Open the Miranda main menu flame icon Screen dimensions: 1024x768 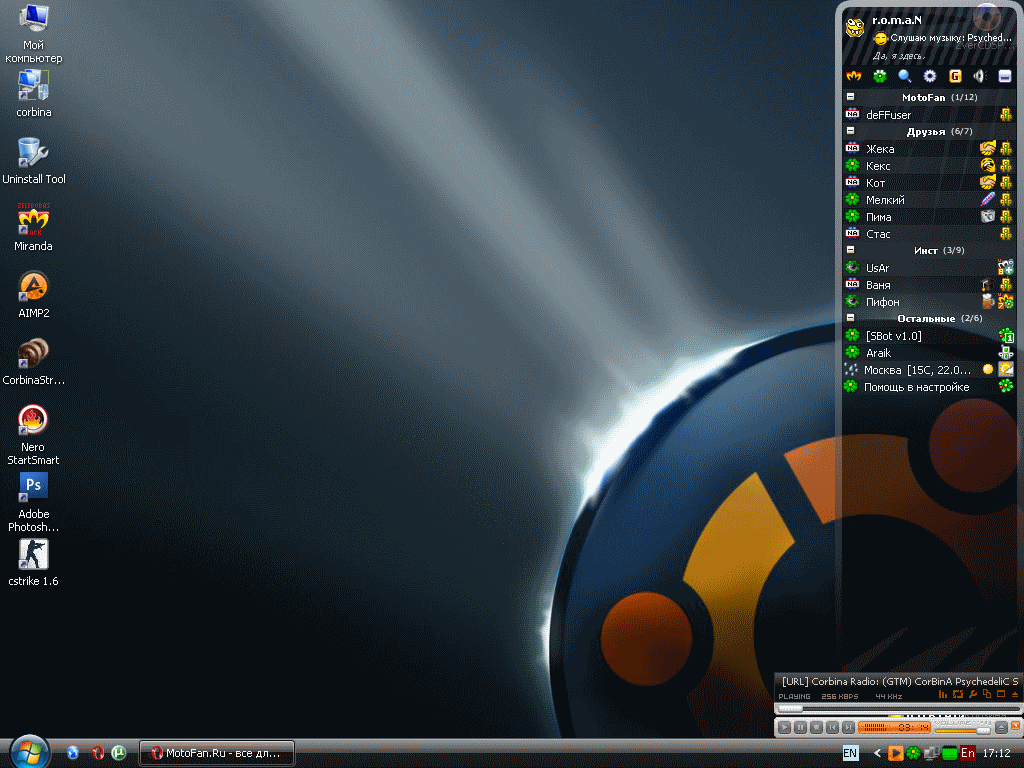tap(854, 76)
